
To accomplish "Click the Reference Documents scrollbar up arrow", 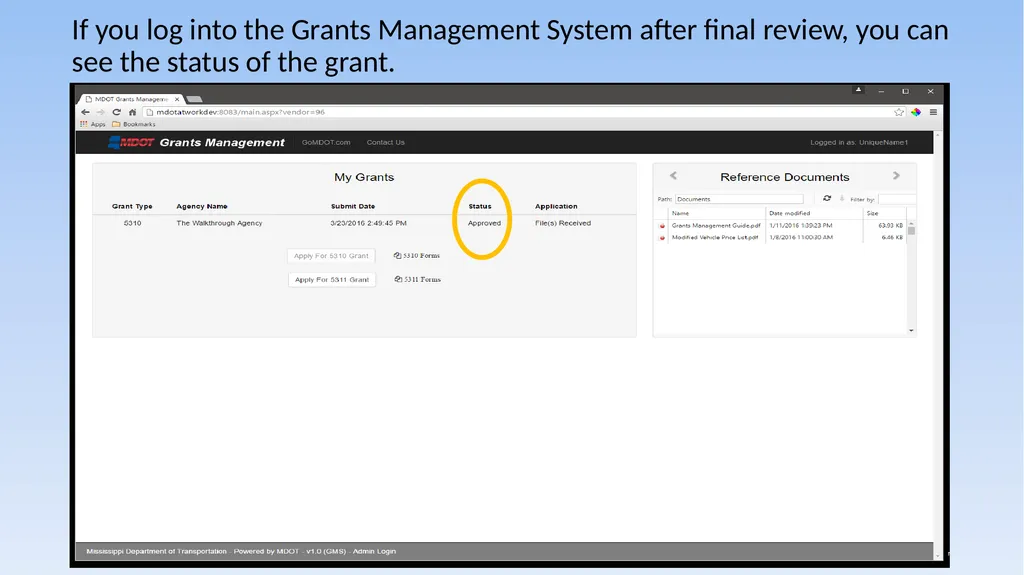I will click(x=911, y=223).
